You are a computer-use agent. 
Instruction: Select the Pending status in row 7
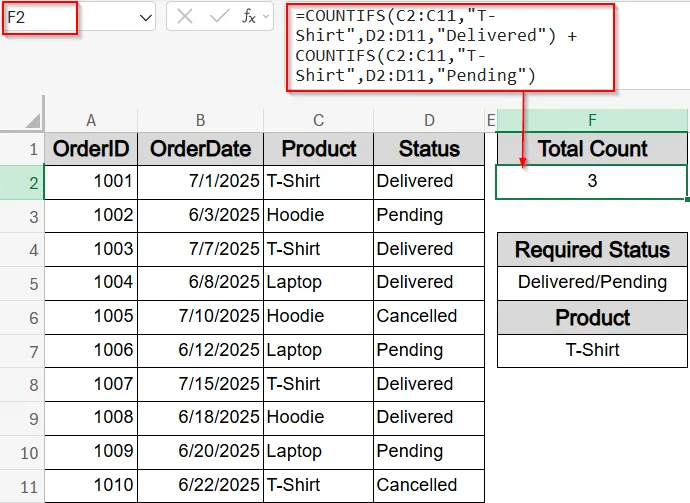tap(429, 351)
